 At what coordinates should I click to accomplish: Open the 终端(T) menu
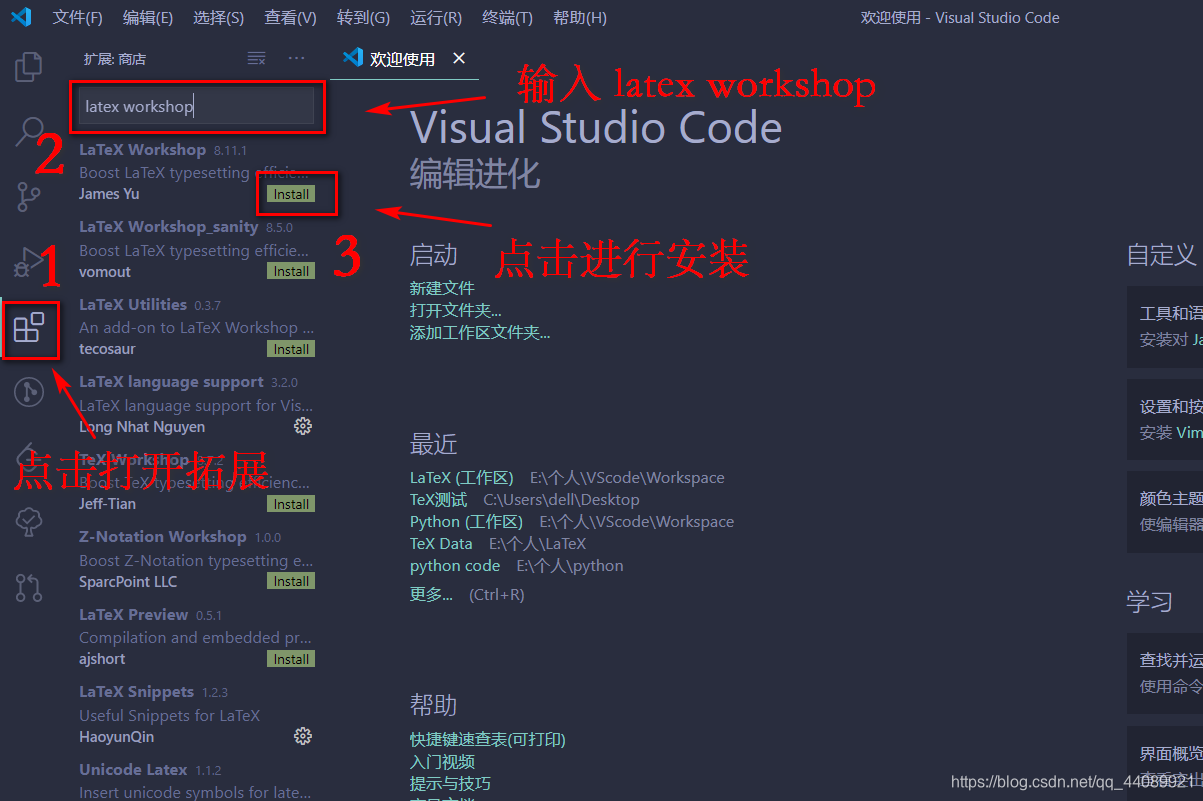coord(508,18)
